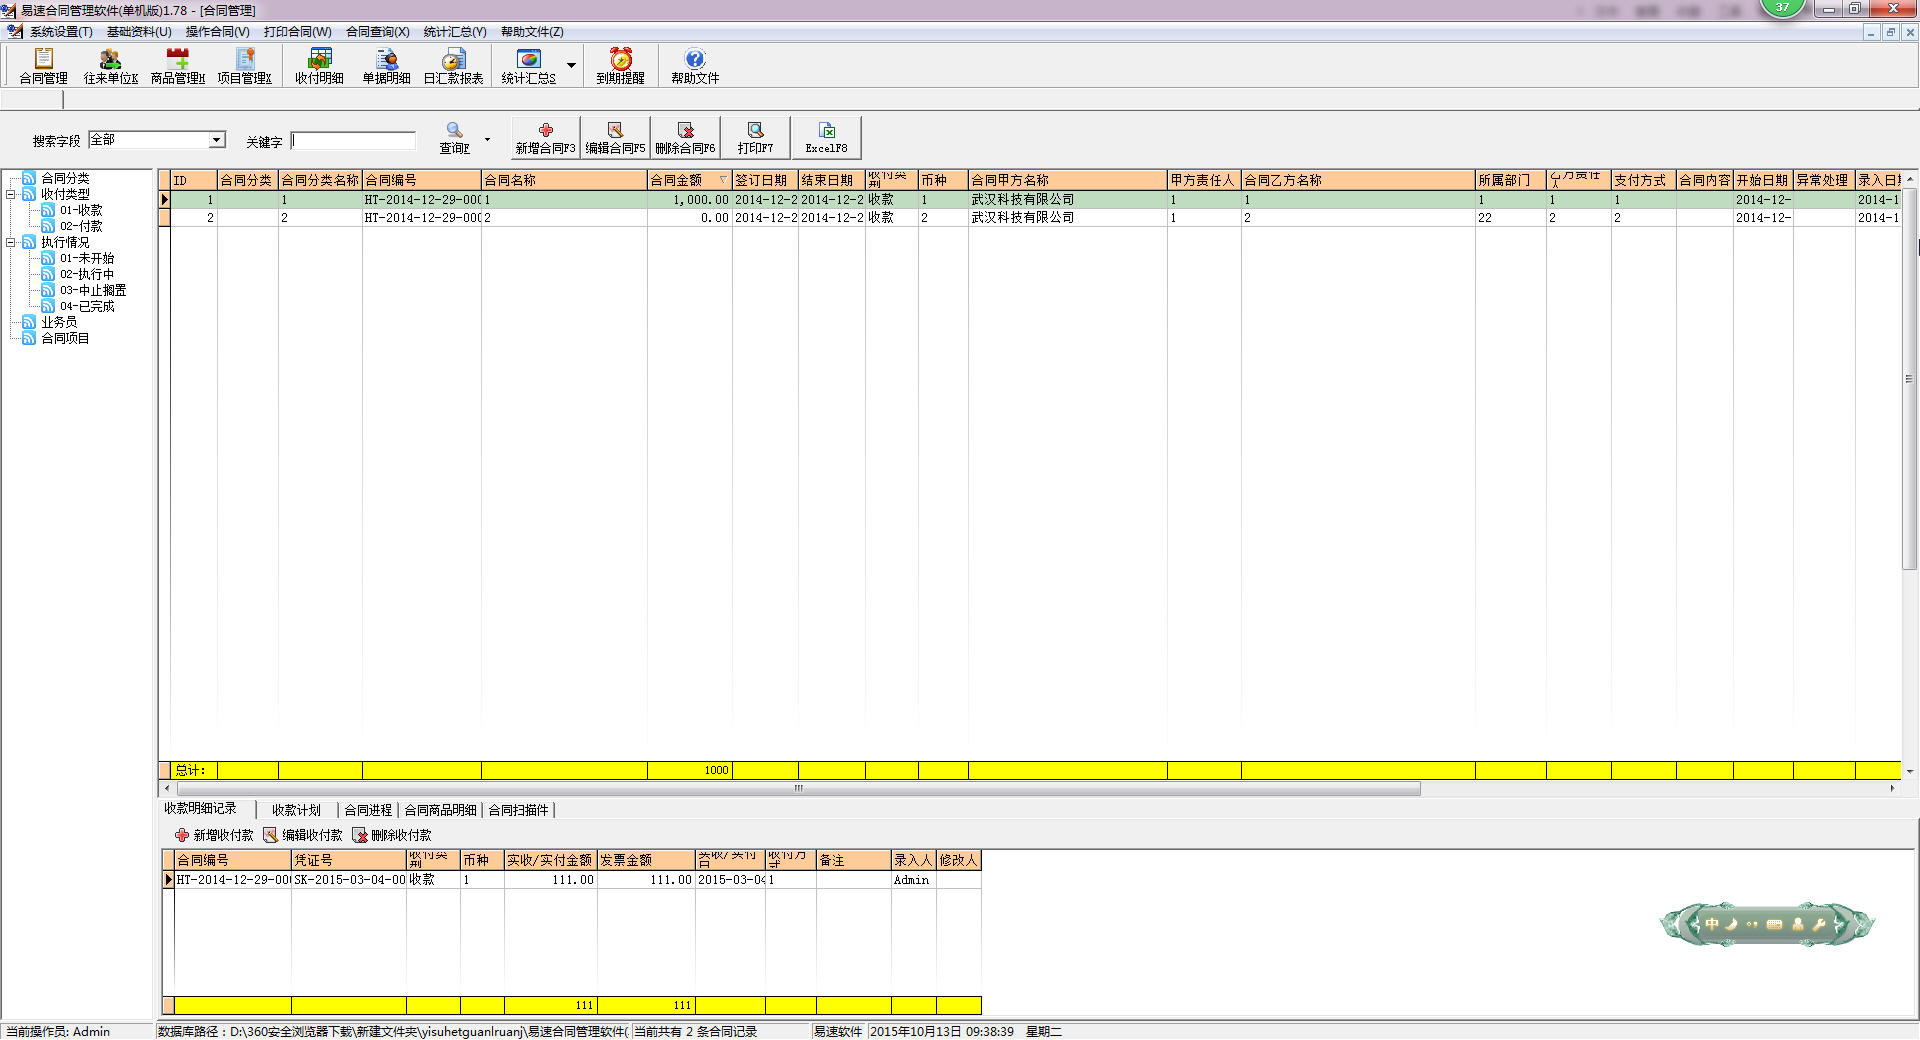Click the 查询 search magnifier icon
1920x1040 pixels.
(455, 137)
